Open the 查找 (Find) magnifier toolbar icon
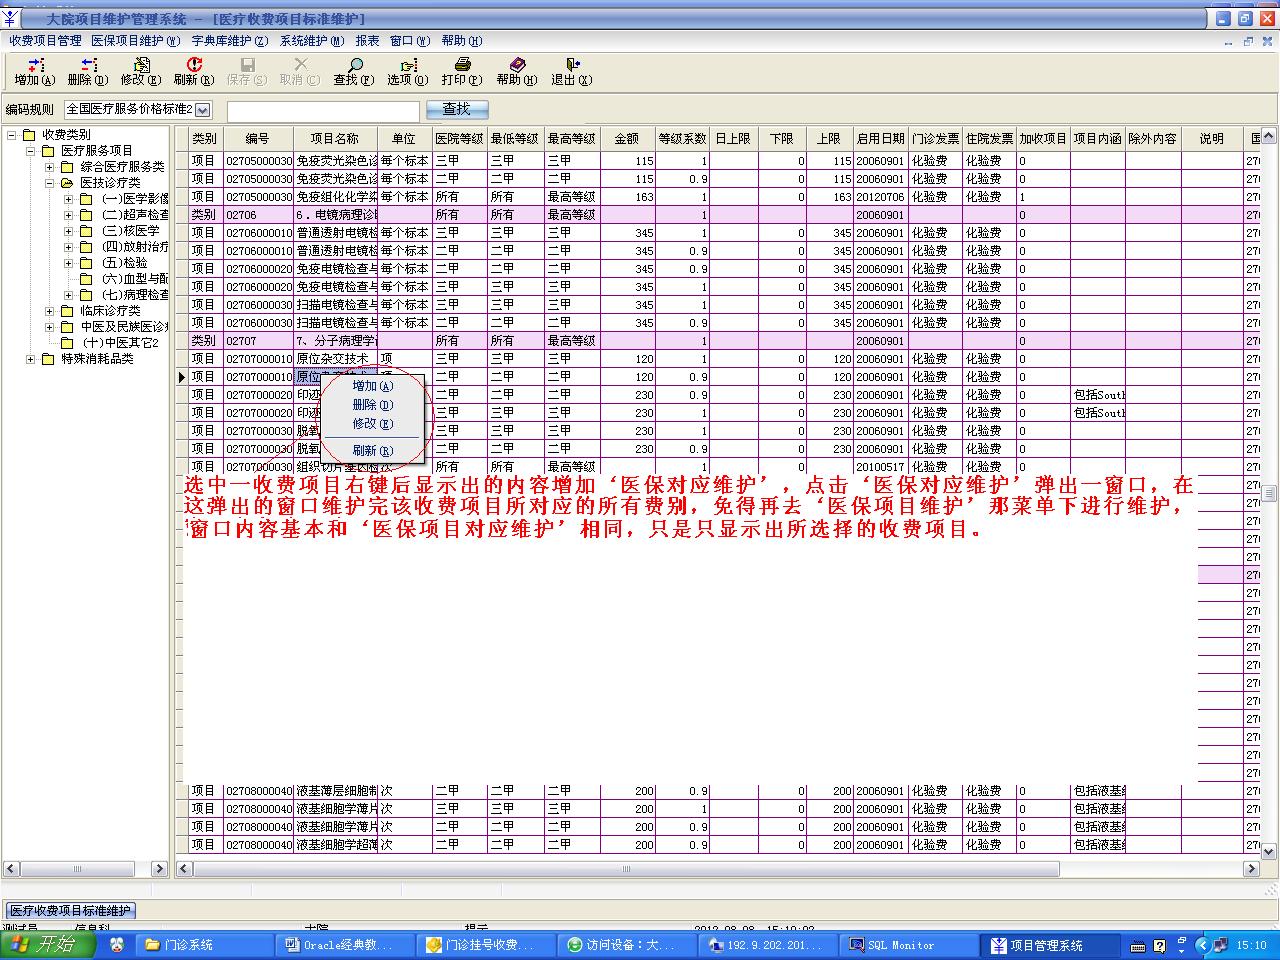Screen dimensions: 1280x960 pos(354,66)
